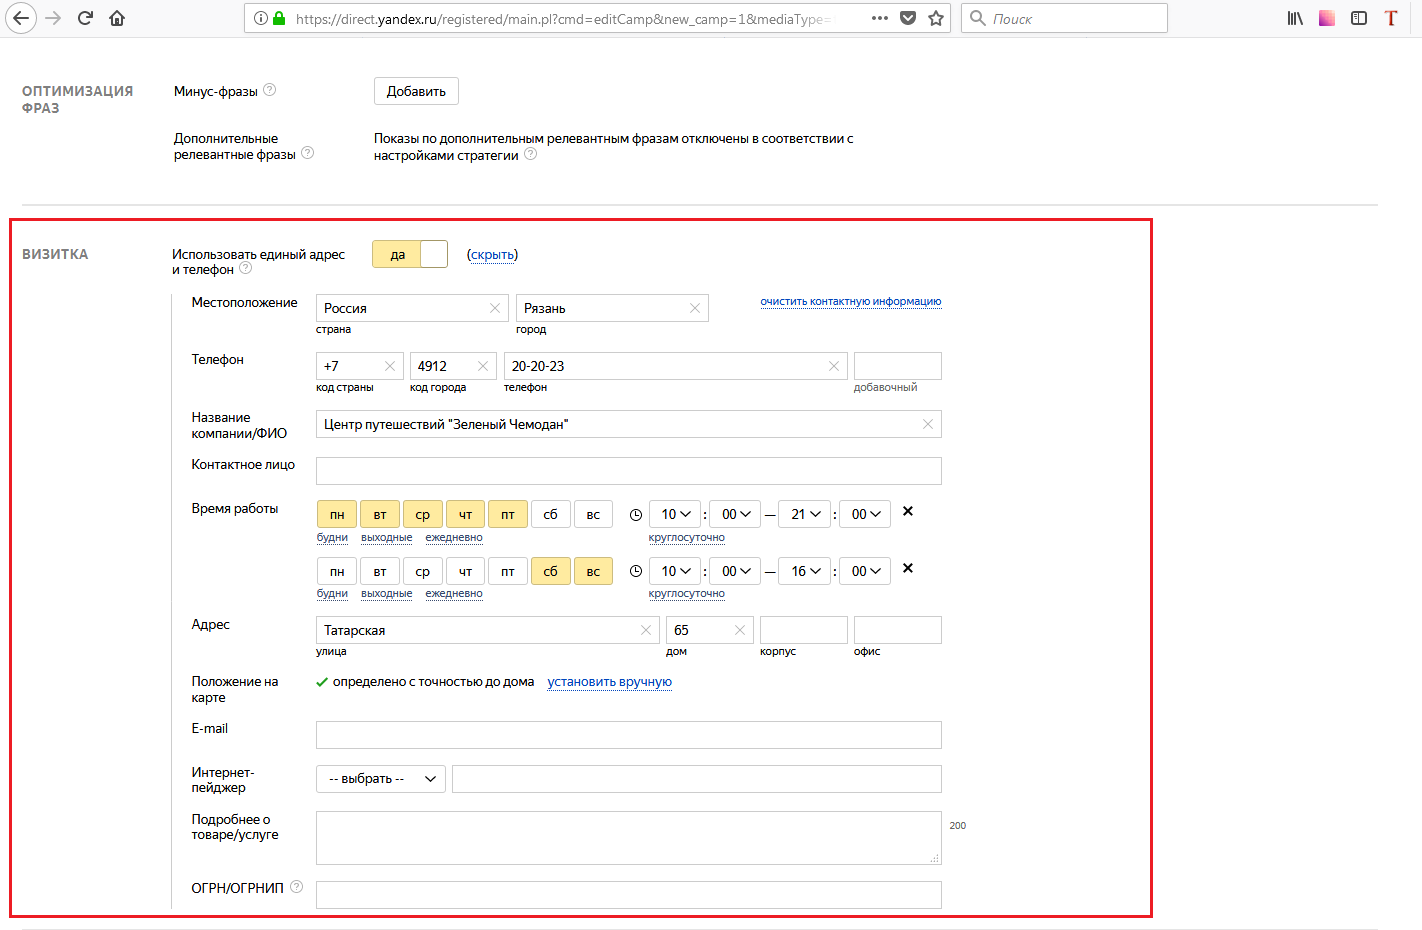Click the 'скрыть' link

pyautogui.click(x=492, y=255)
